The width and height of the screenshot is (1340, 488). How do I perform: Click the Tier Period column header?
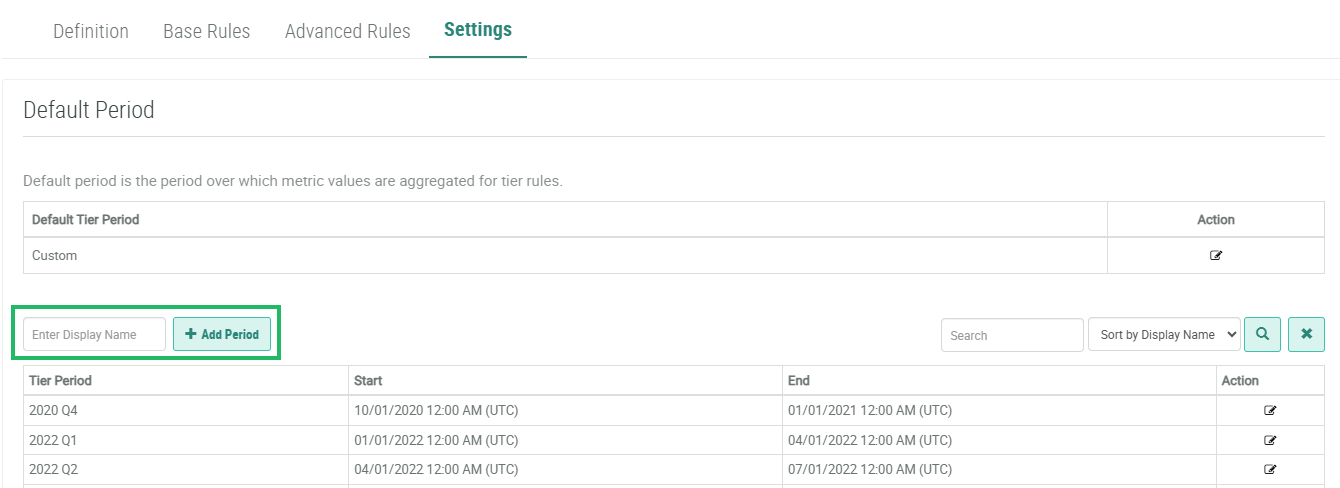coord(61,381)
